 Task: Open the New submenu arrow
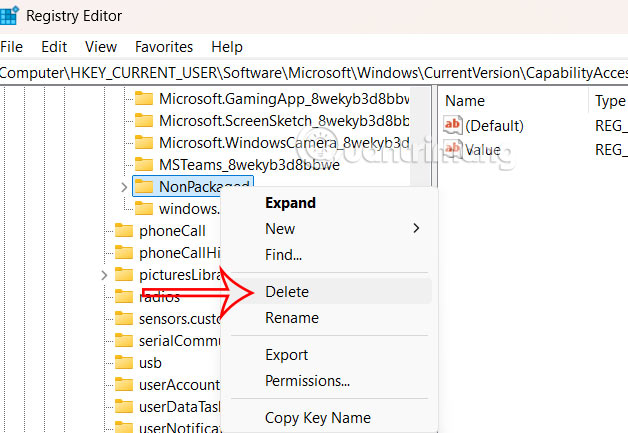tap(416, 228)
